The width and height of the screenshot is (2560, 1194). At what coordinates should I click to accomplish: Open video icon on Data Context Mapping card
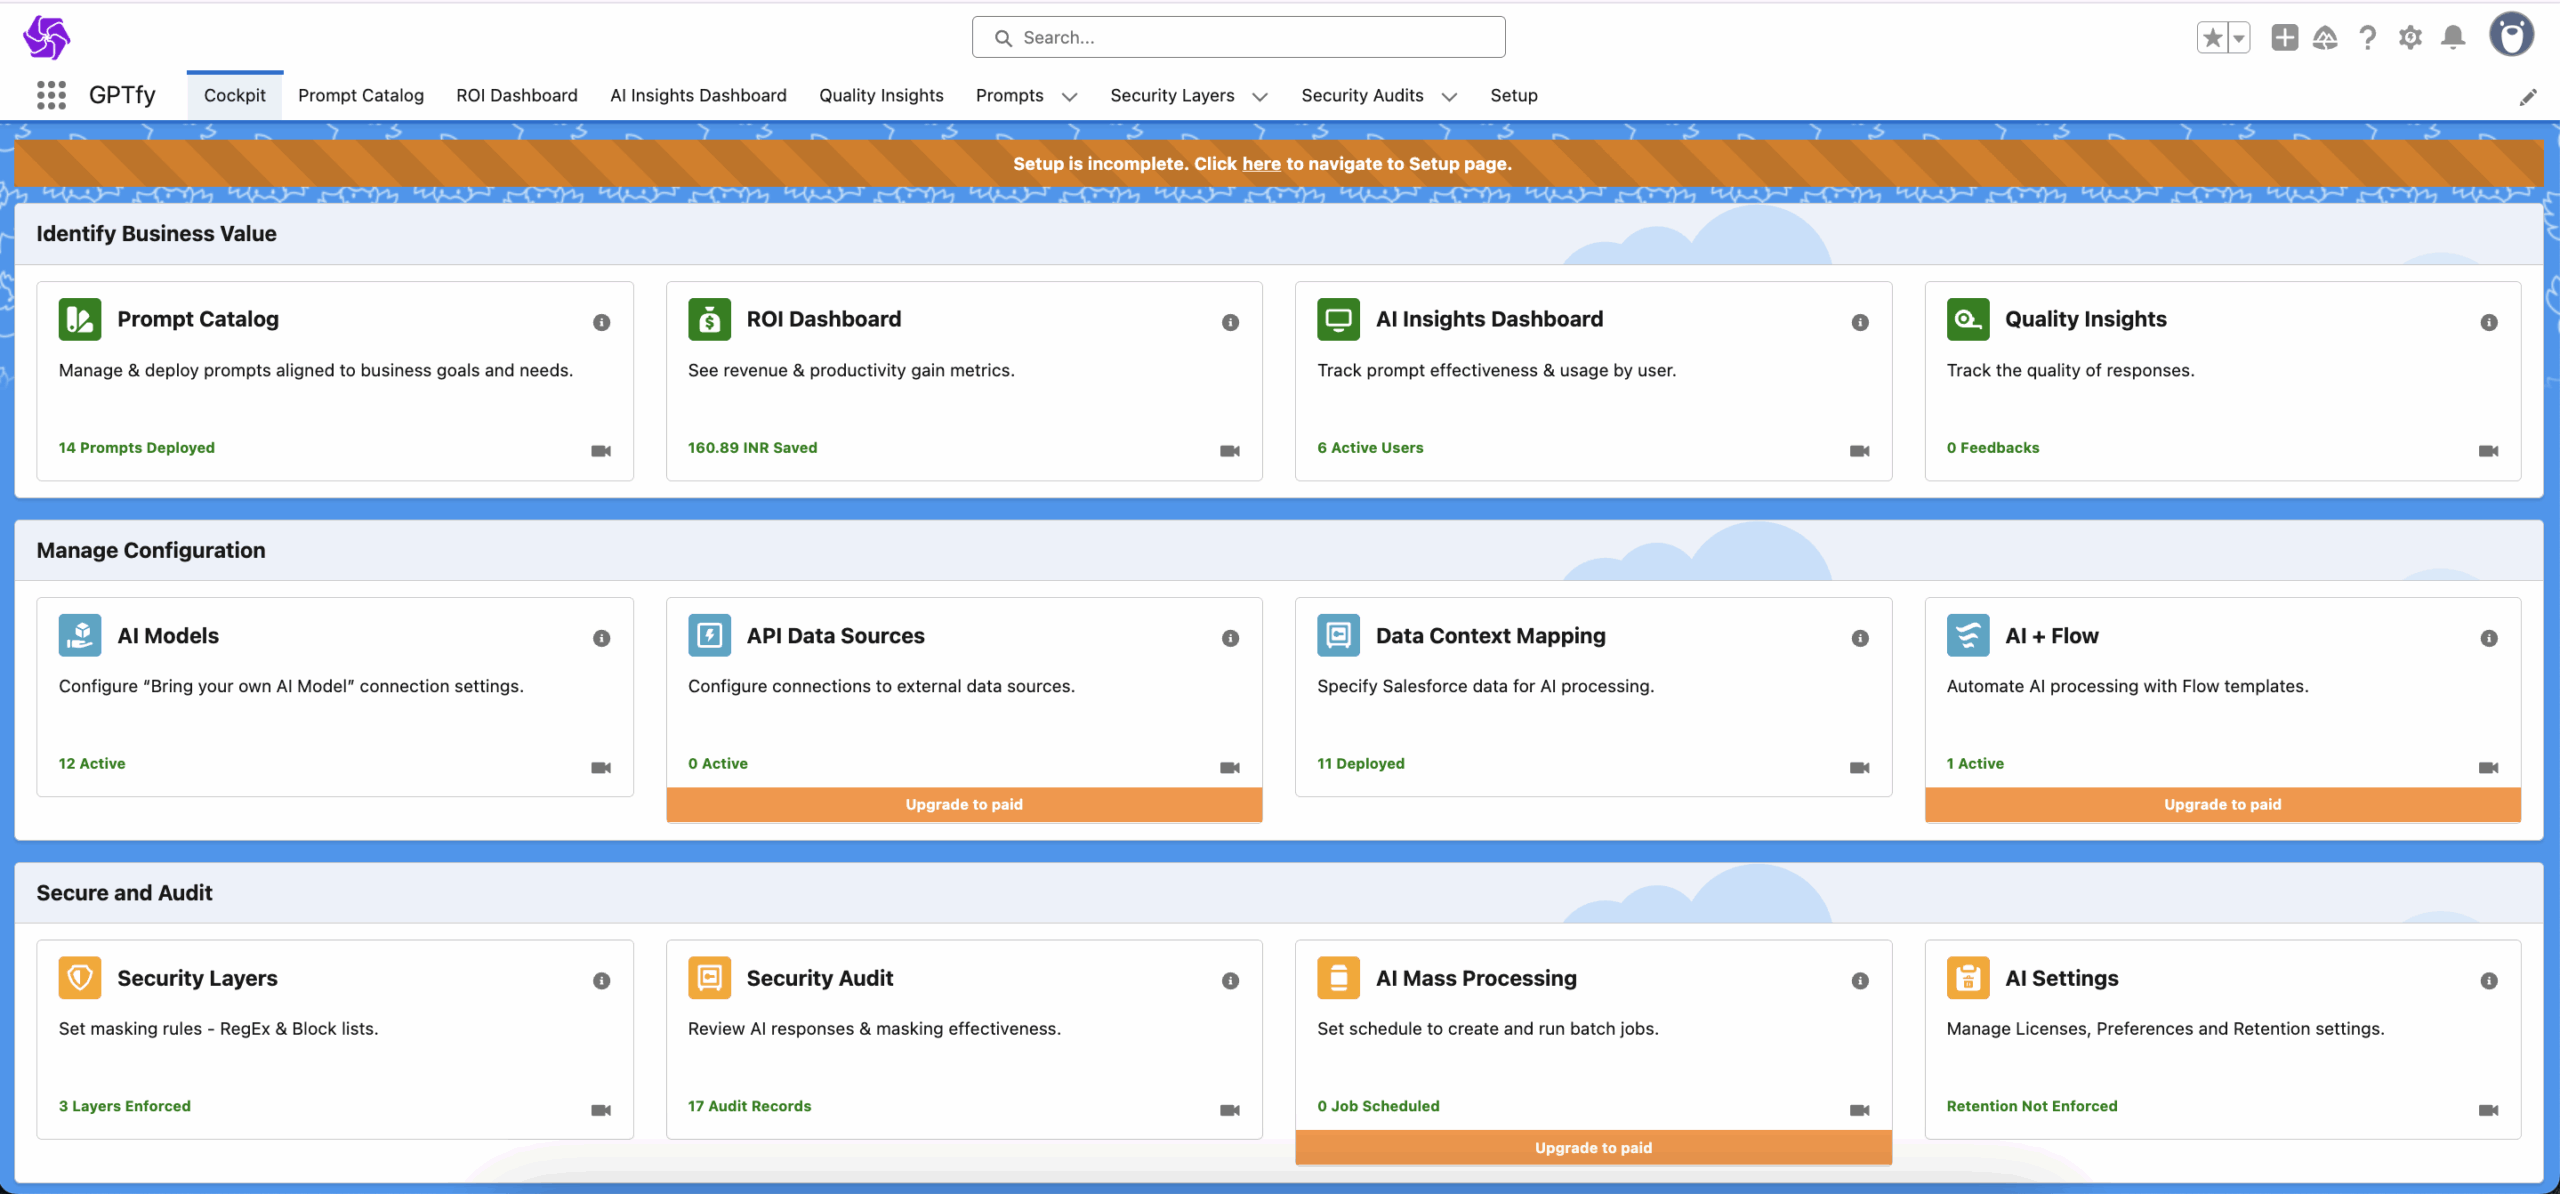pyautogui.click(x=1860, y=768)
